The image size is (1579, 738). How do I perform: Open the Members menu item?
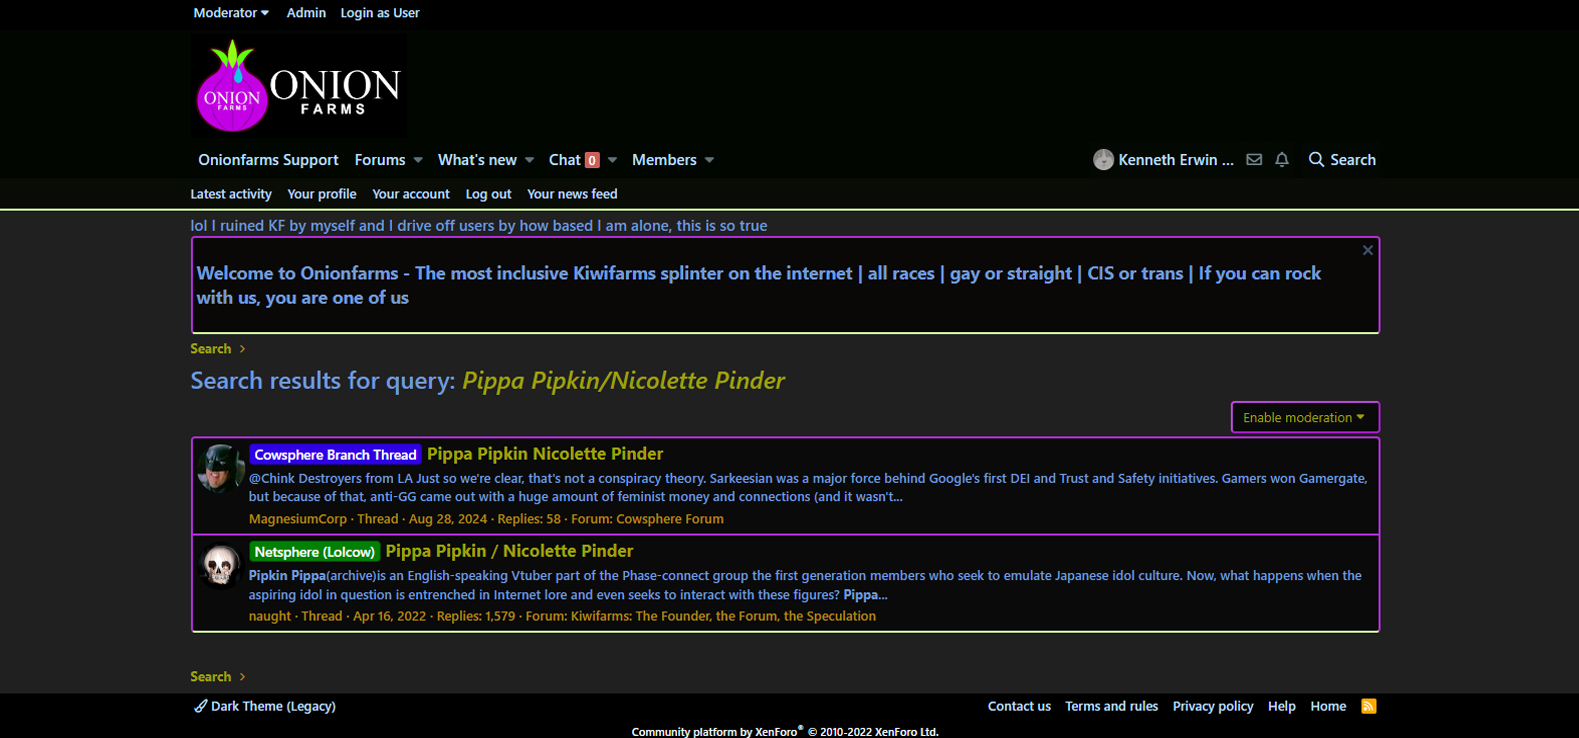click(664, 160)
